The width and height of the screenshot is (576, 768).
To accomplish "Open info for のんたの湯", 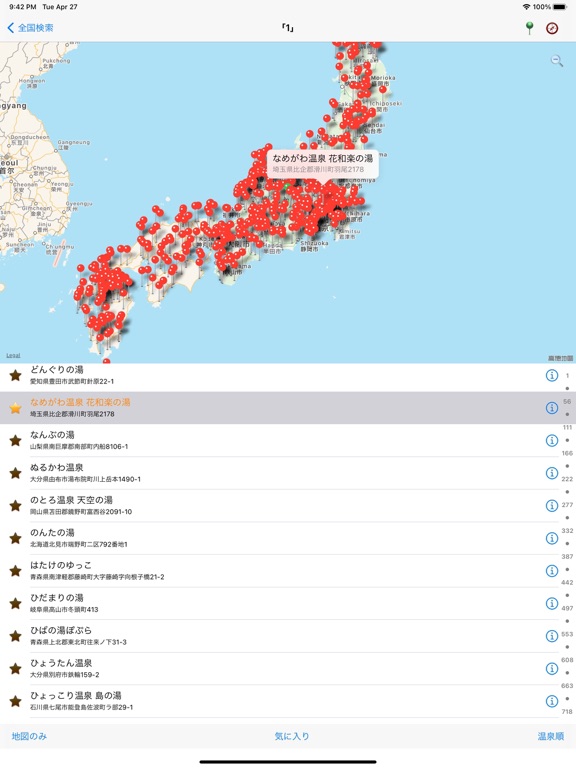I will [552, 538].
